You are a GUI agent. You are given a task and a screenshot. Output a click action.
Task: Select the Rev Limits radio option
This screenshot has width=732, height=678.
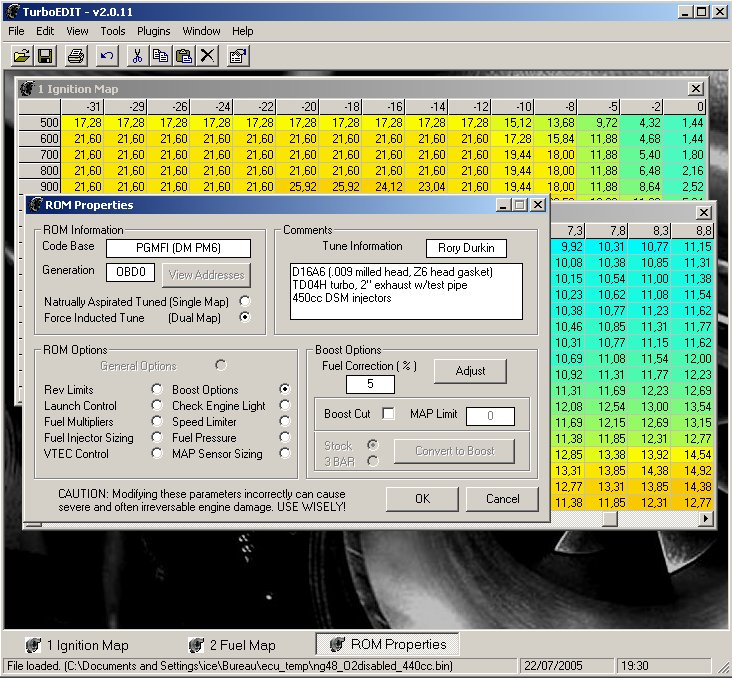(x=157, y=389)
